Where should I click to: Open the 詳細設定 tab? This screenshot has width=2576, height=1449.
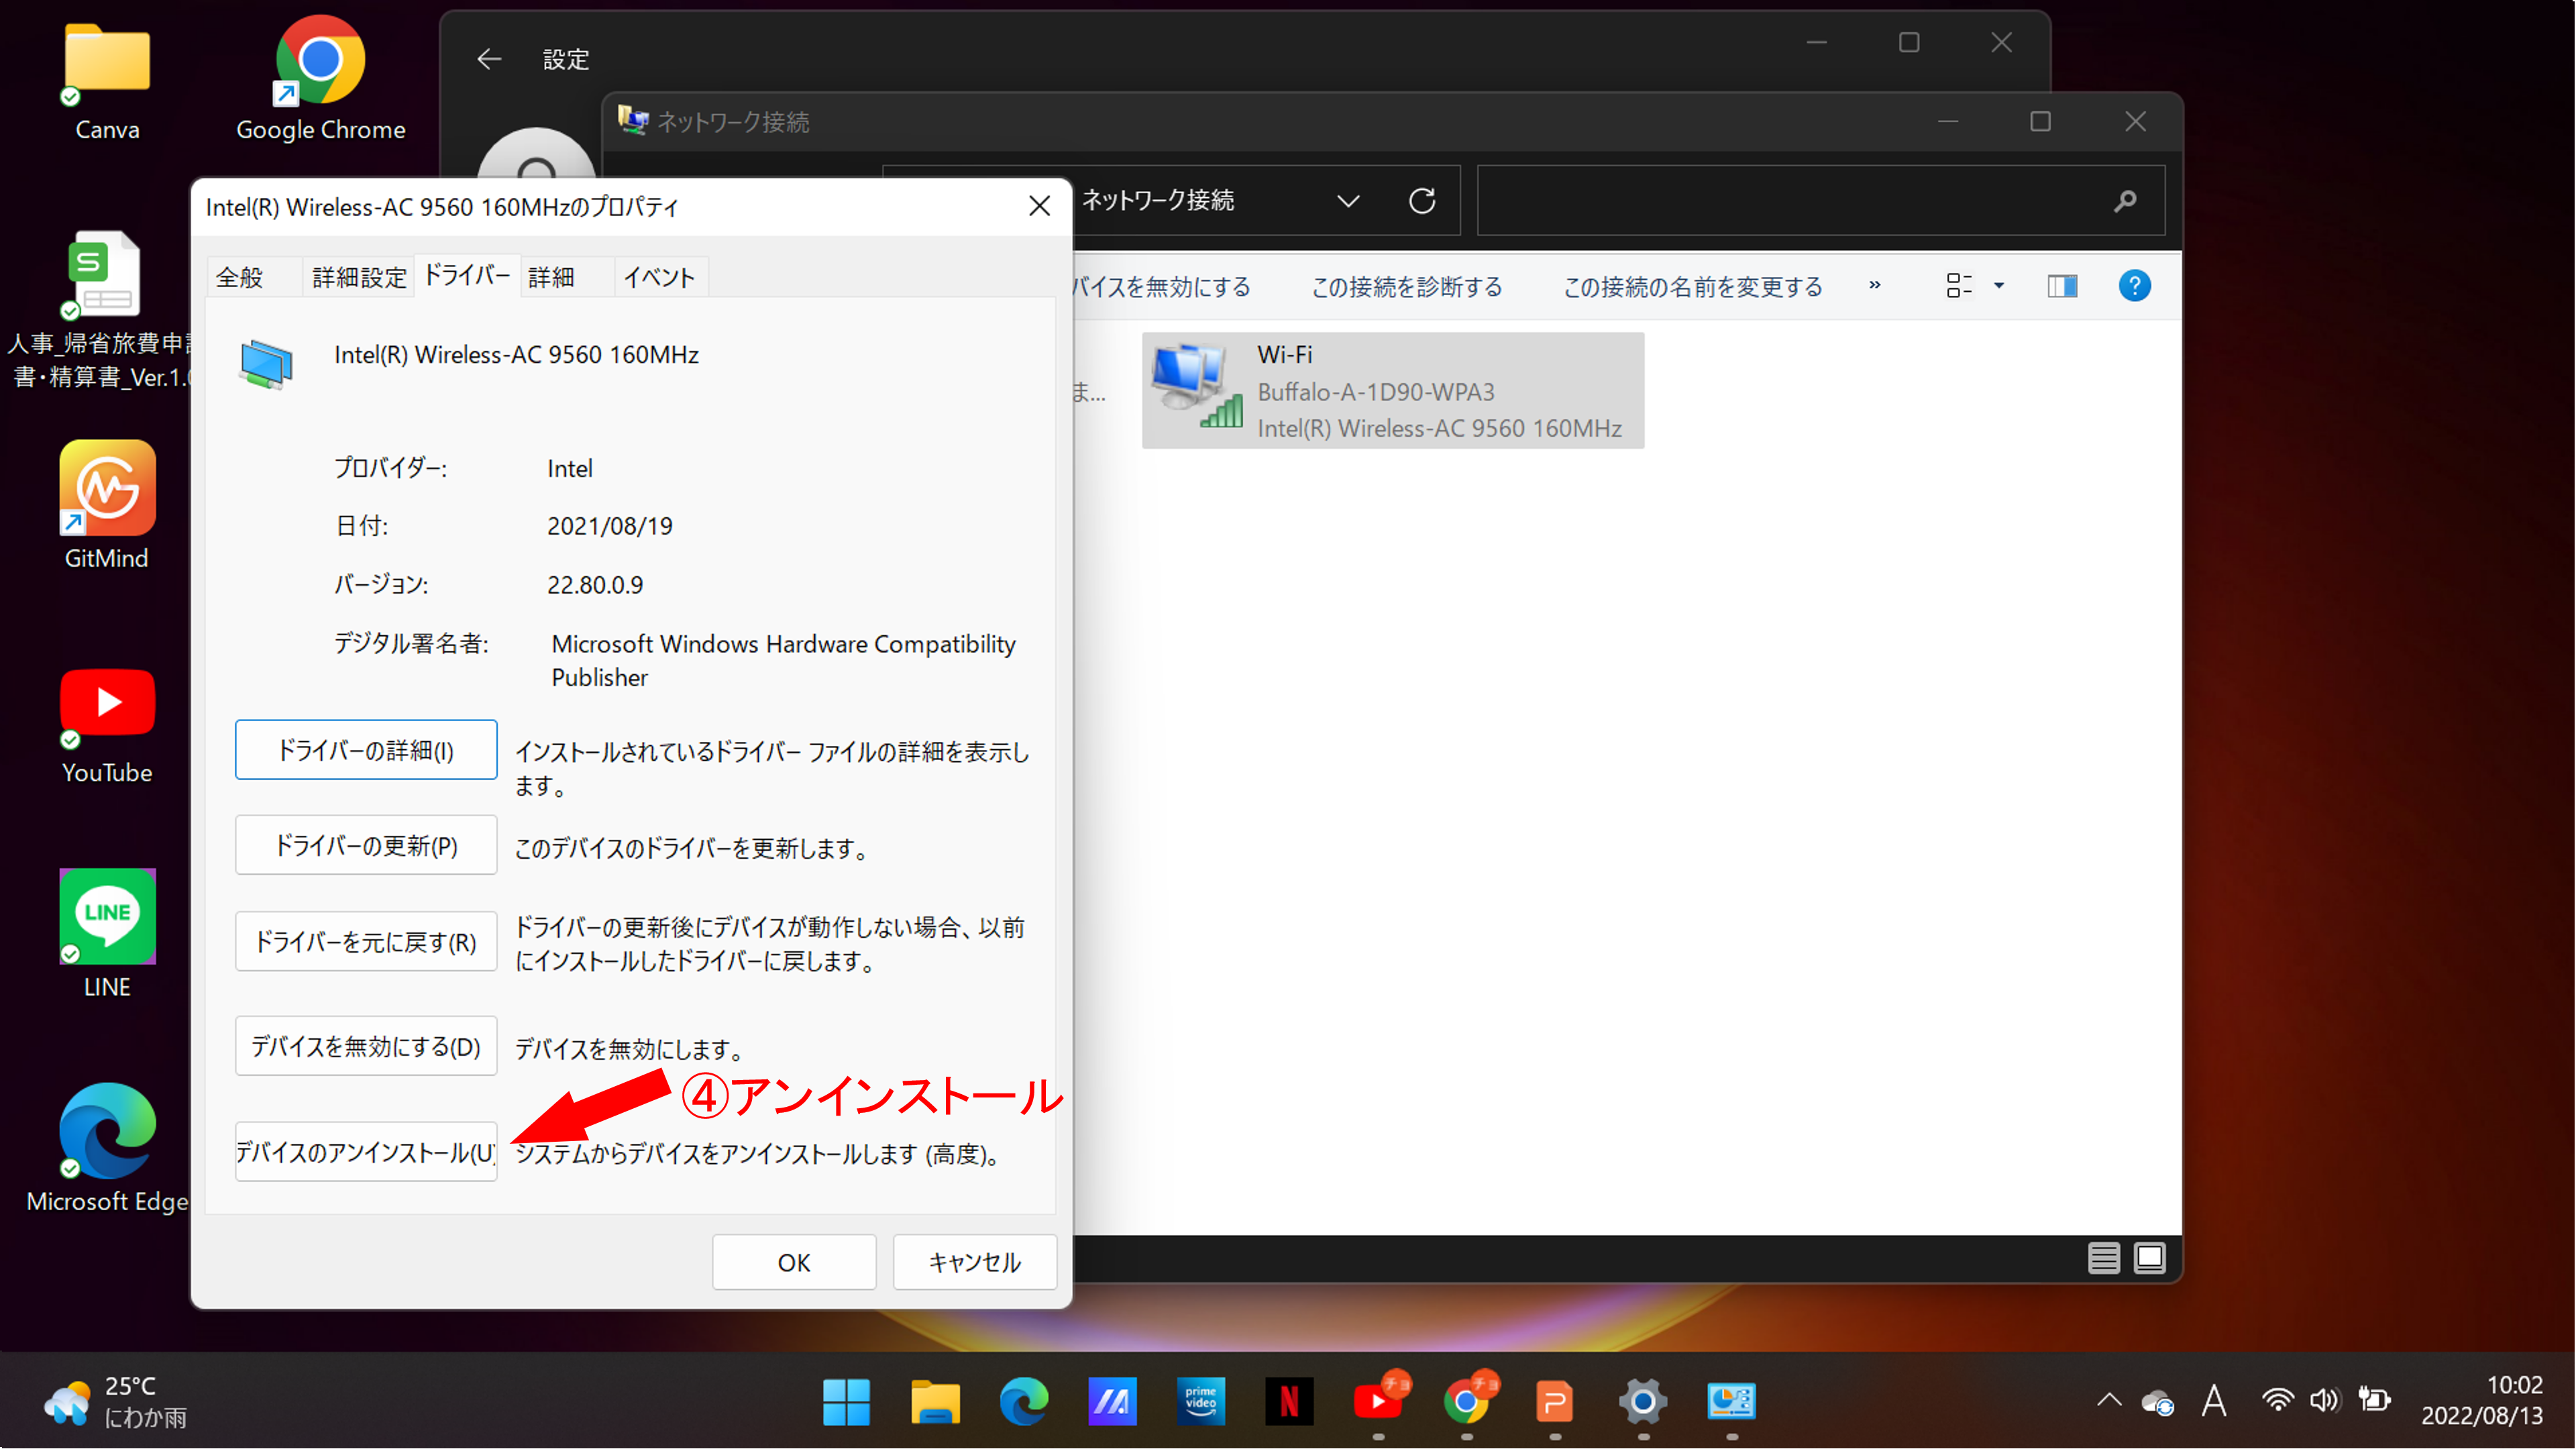pyautogui.click(x=359, y=277)
